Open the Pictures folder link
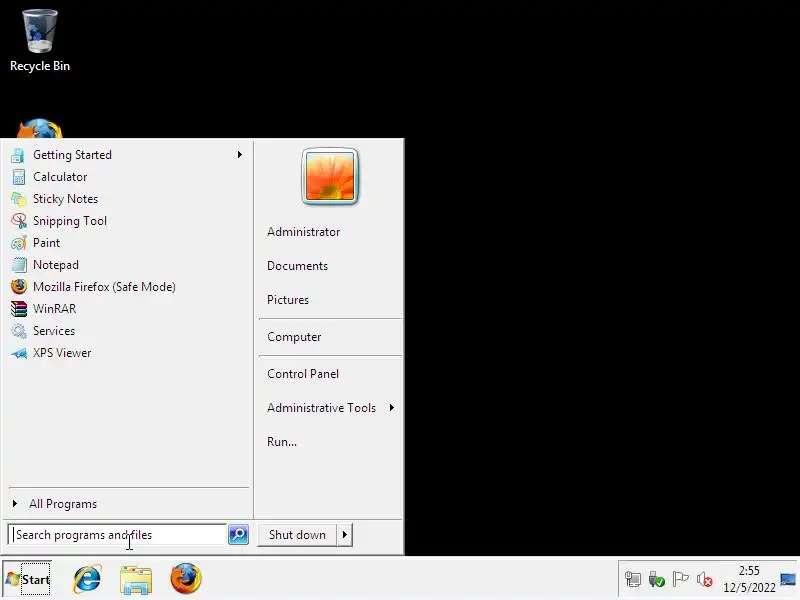This screenshot has height=600, width=800. 288,300
